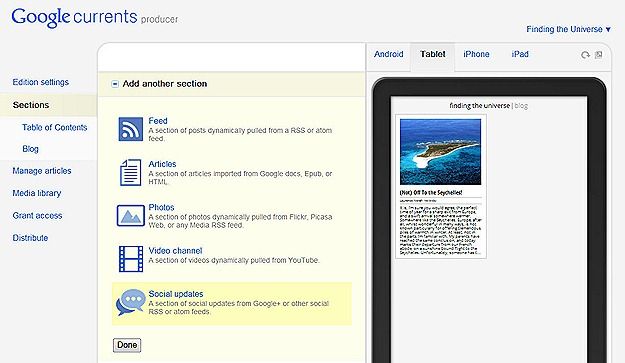The image size is (625, 363).
Task: Click the 'finding the universe | blog' preview header
Action: (489, 106)
